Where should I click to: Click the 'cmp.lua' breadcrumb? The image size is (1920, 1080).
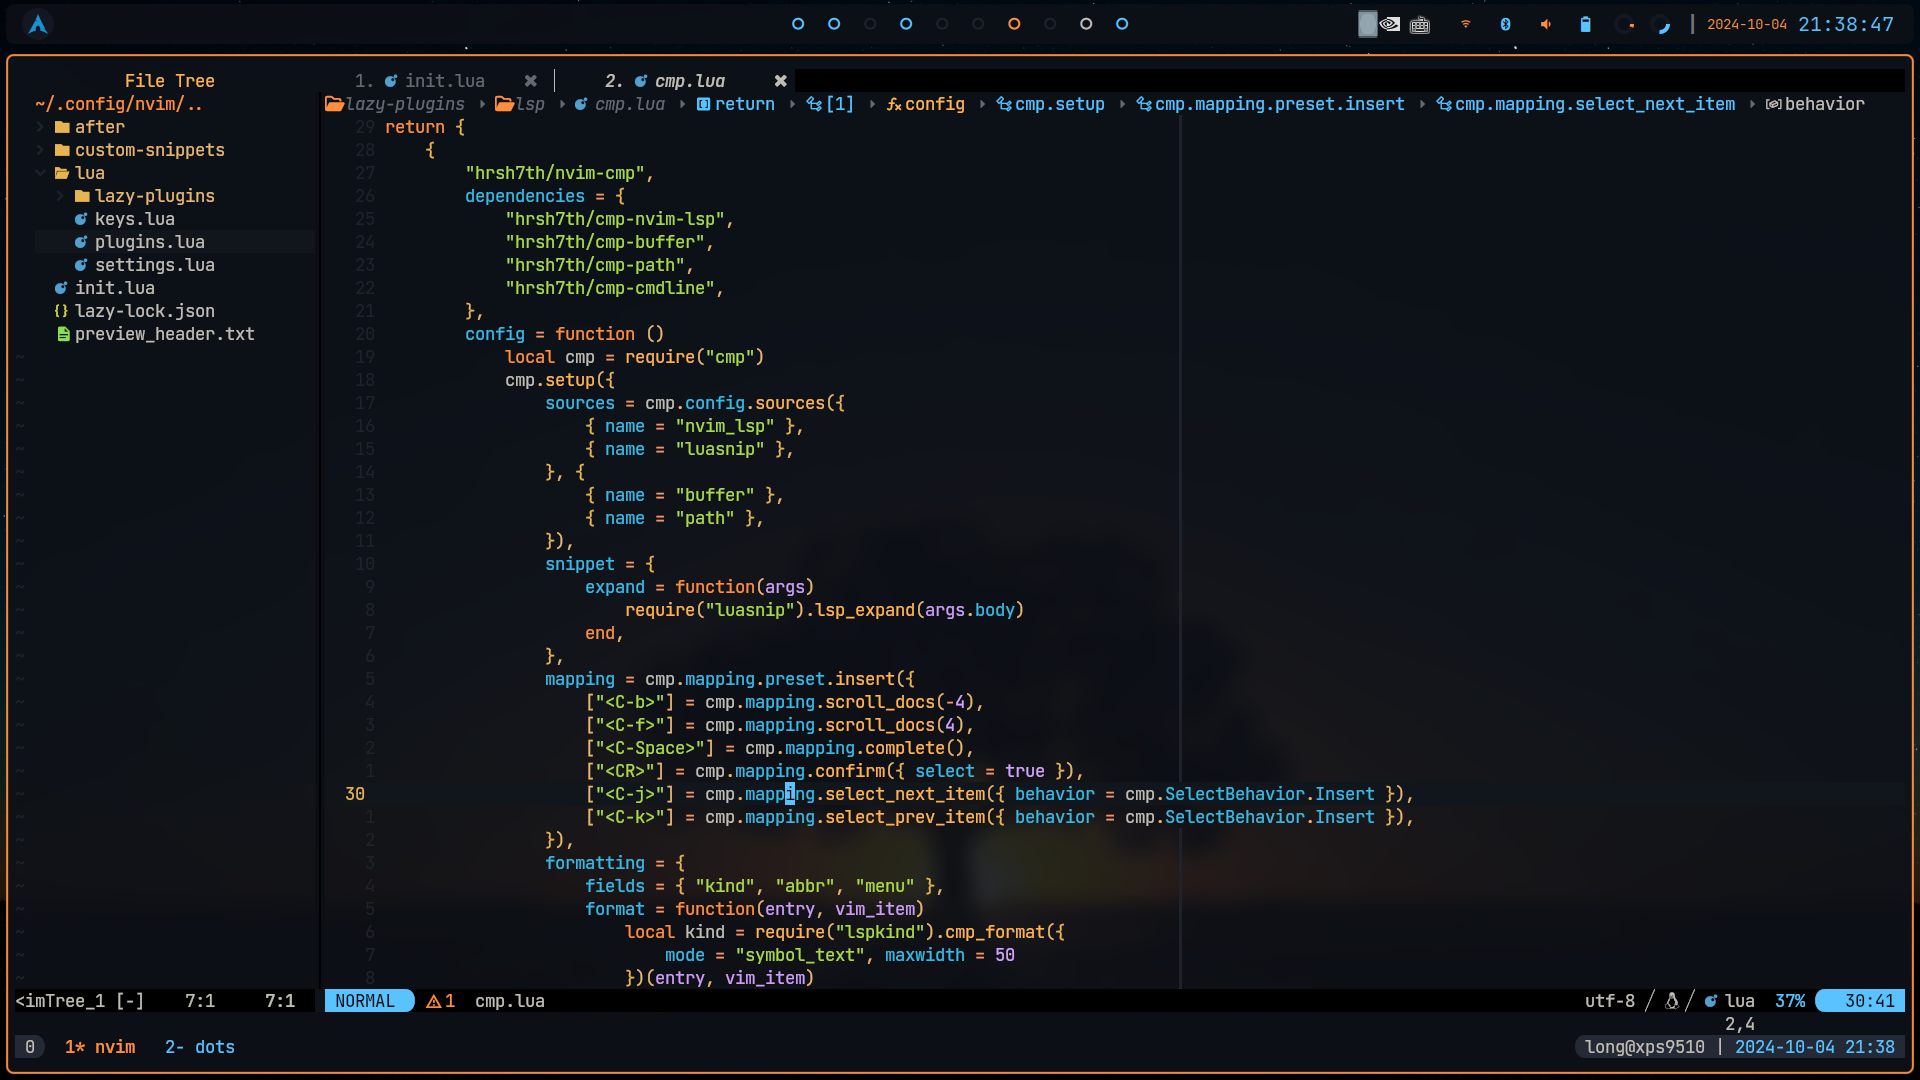point(620,104)
